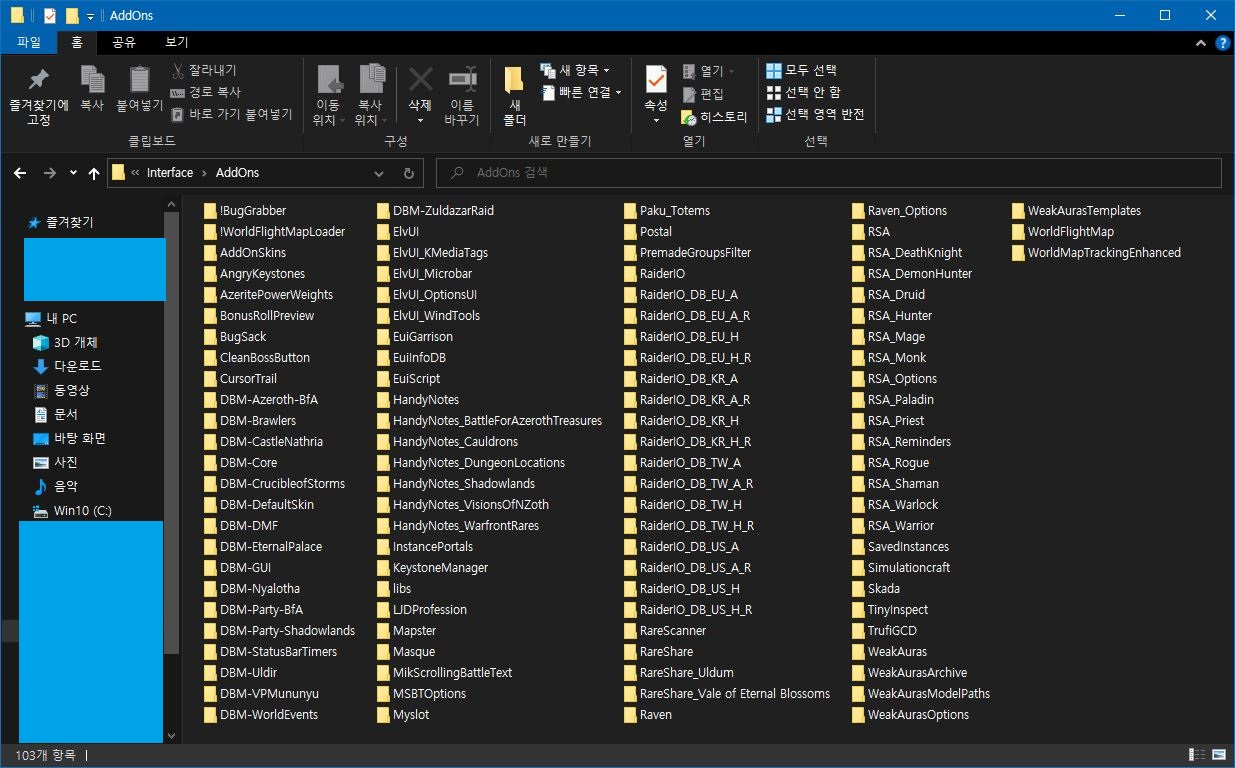Image resolution: width=1235 pixels, height=768 pixels.
Task: Collapse the ribbon with the chevron
Action: click(x=1201, y=43)
